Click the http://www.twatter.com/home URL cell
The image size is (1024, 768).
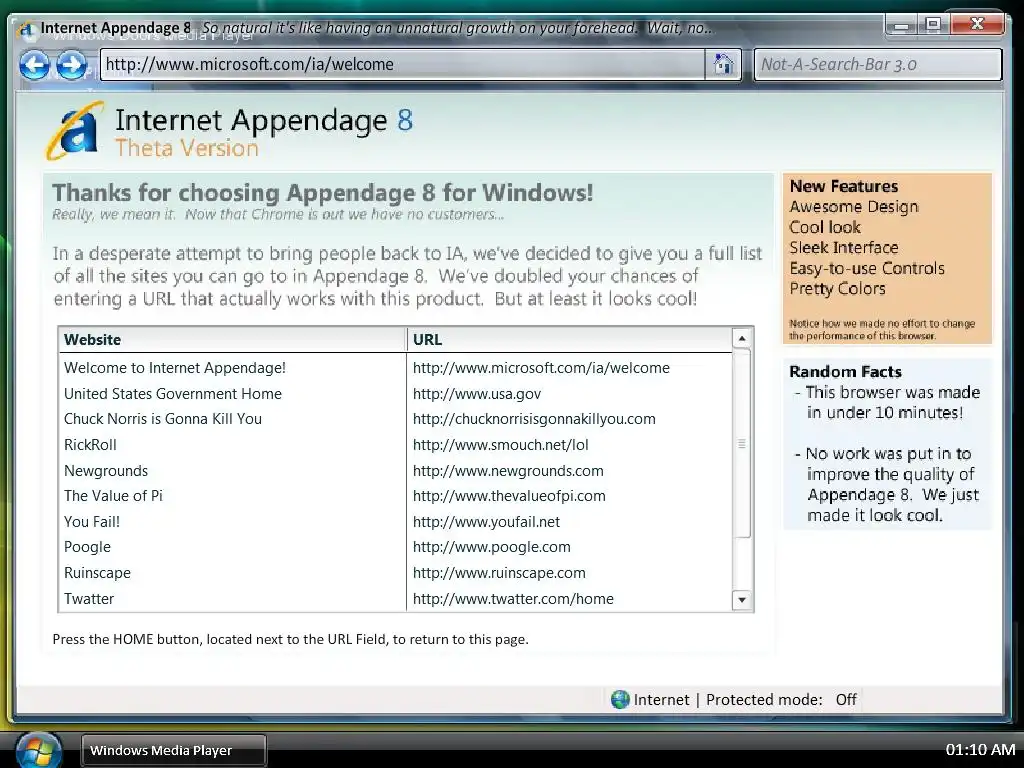coord(513,599)
